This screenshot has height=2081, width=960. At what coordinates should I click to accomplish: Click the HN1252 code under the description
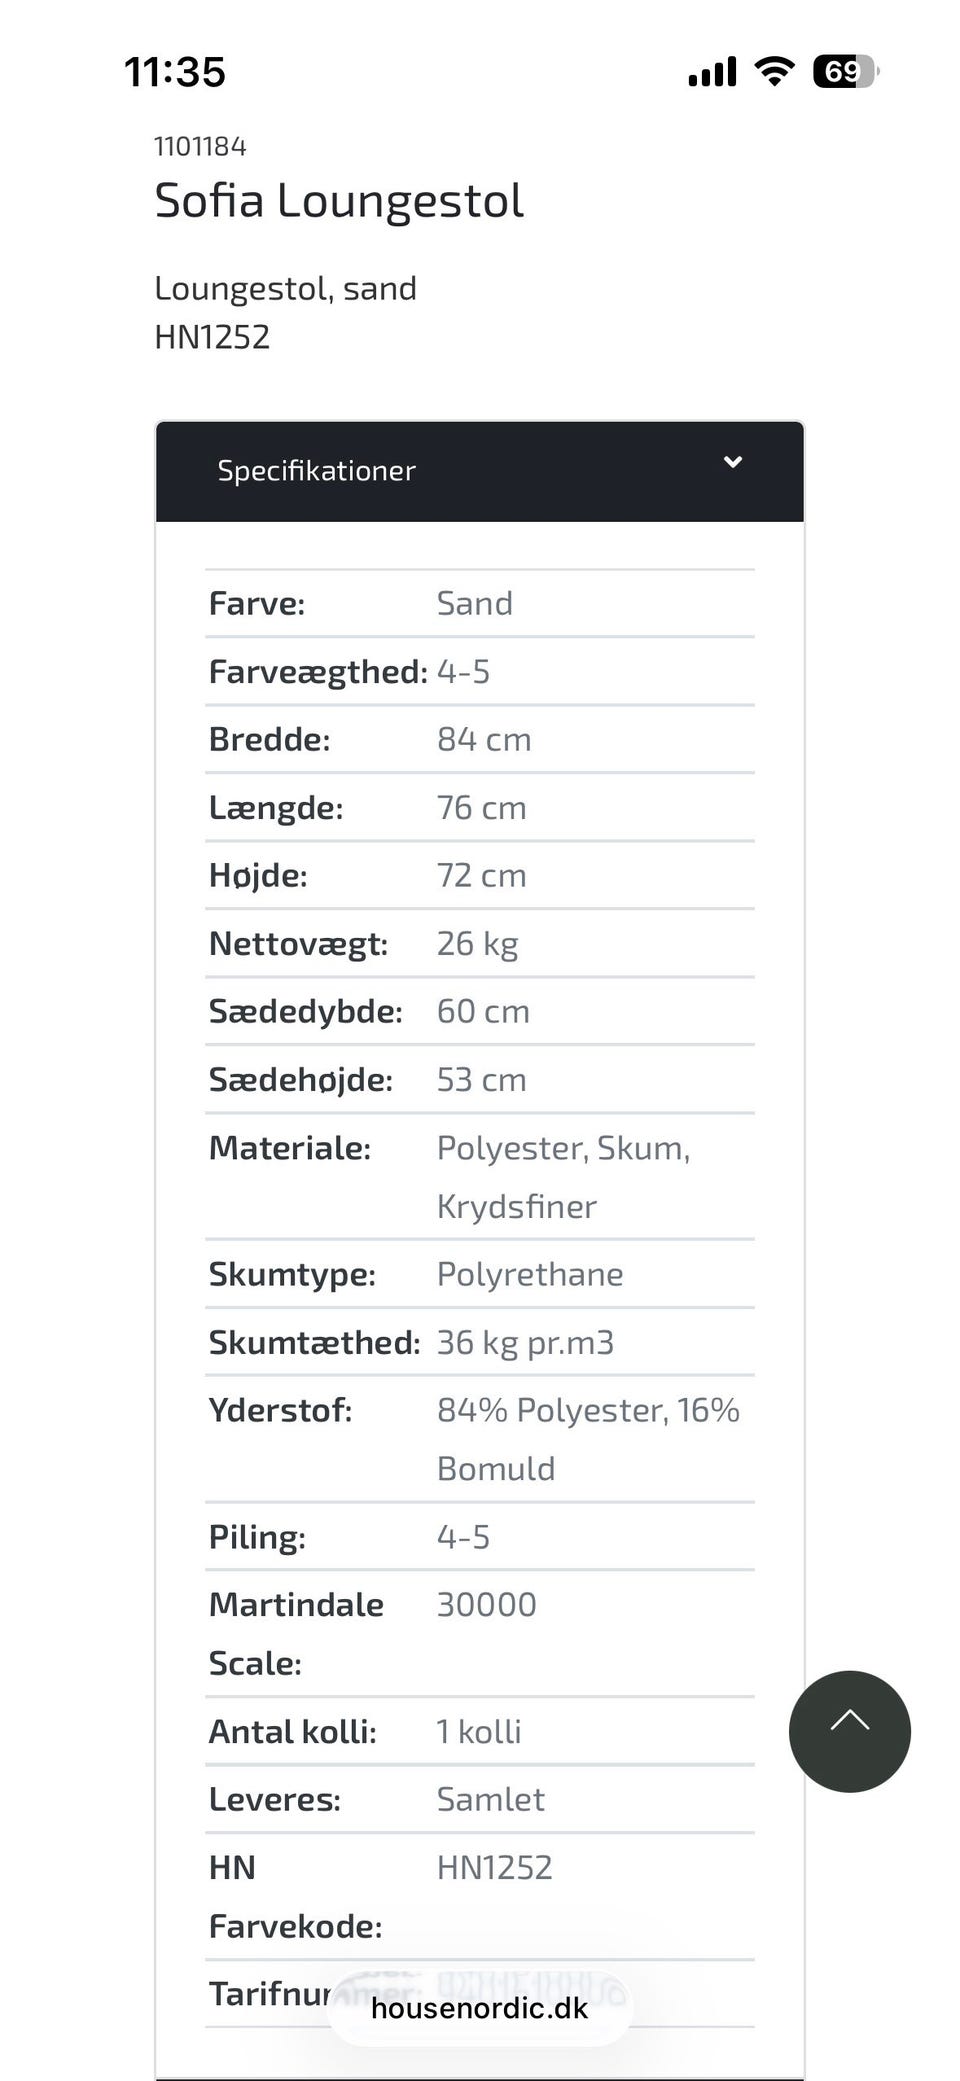point(212,337)
